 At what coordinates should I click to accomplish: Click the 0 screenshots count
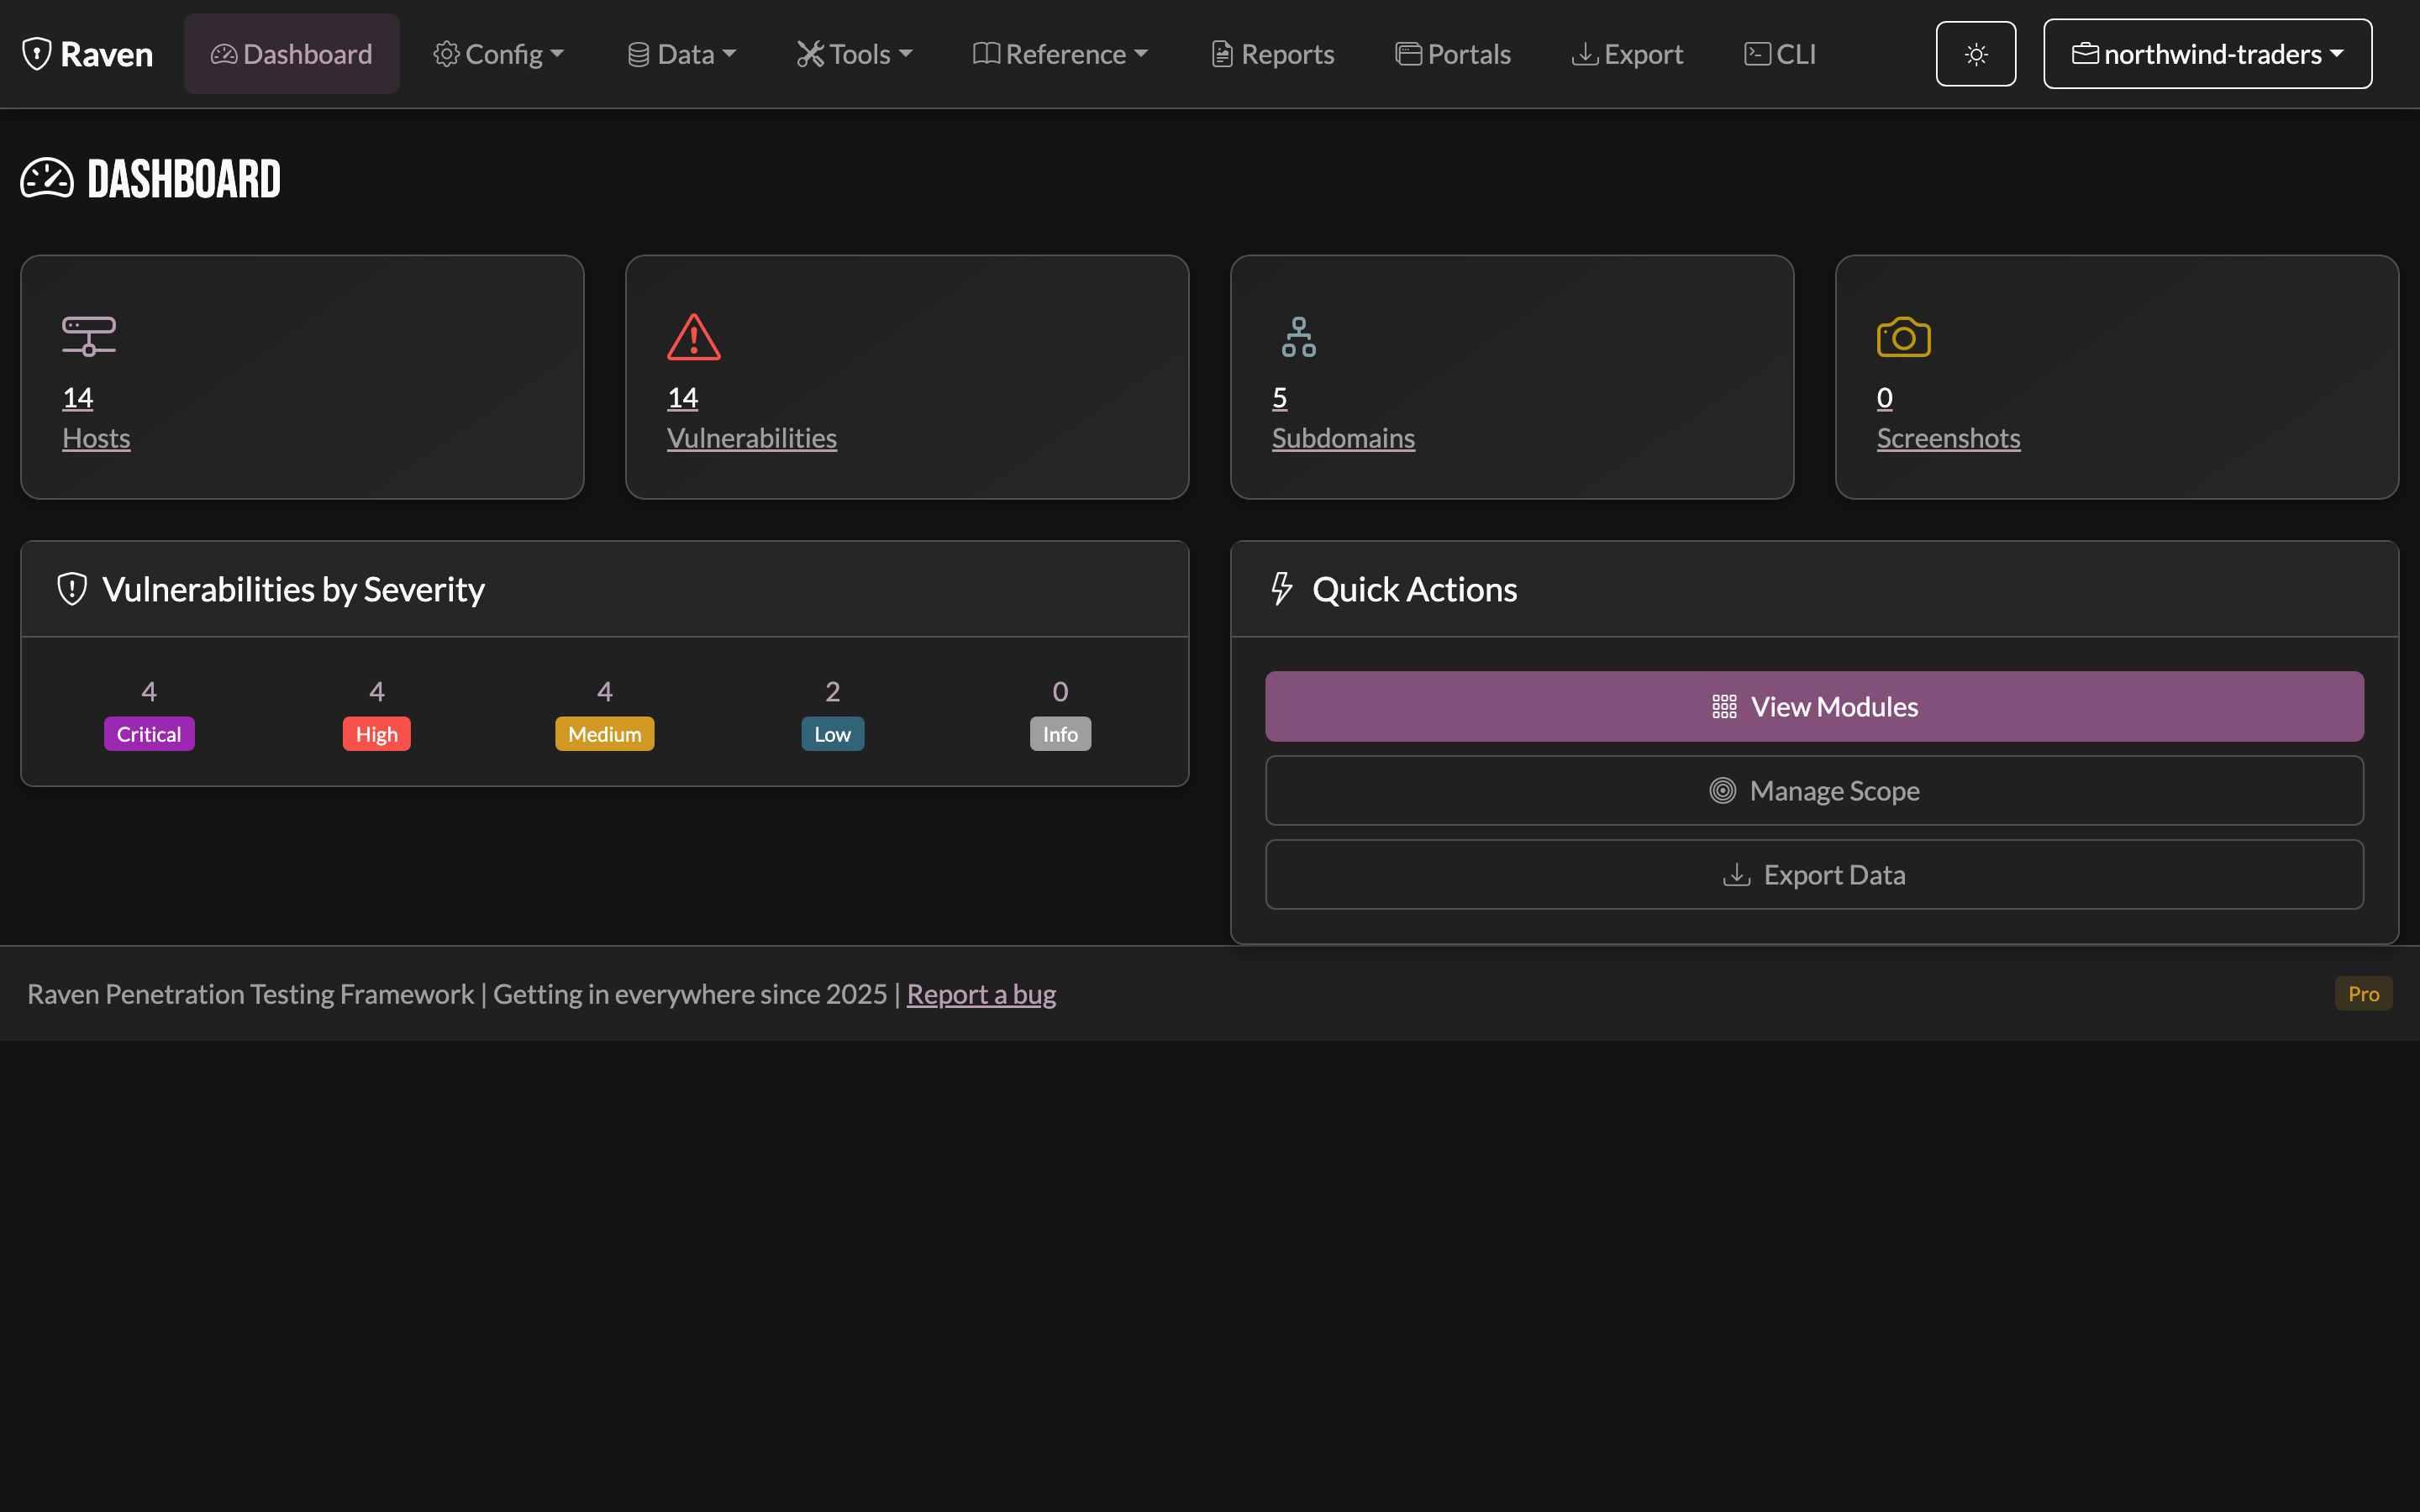tap(1885, 398)
